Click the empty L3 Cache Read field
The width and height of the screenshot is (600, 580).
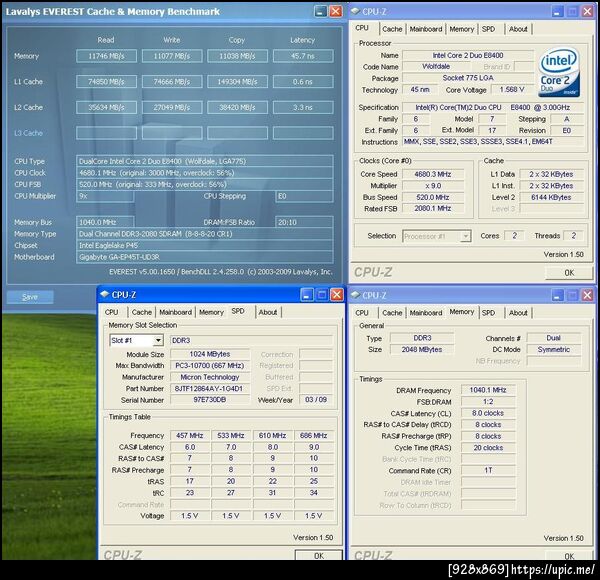click(x=106, y=133)
